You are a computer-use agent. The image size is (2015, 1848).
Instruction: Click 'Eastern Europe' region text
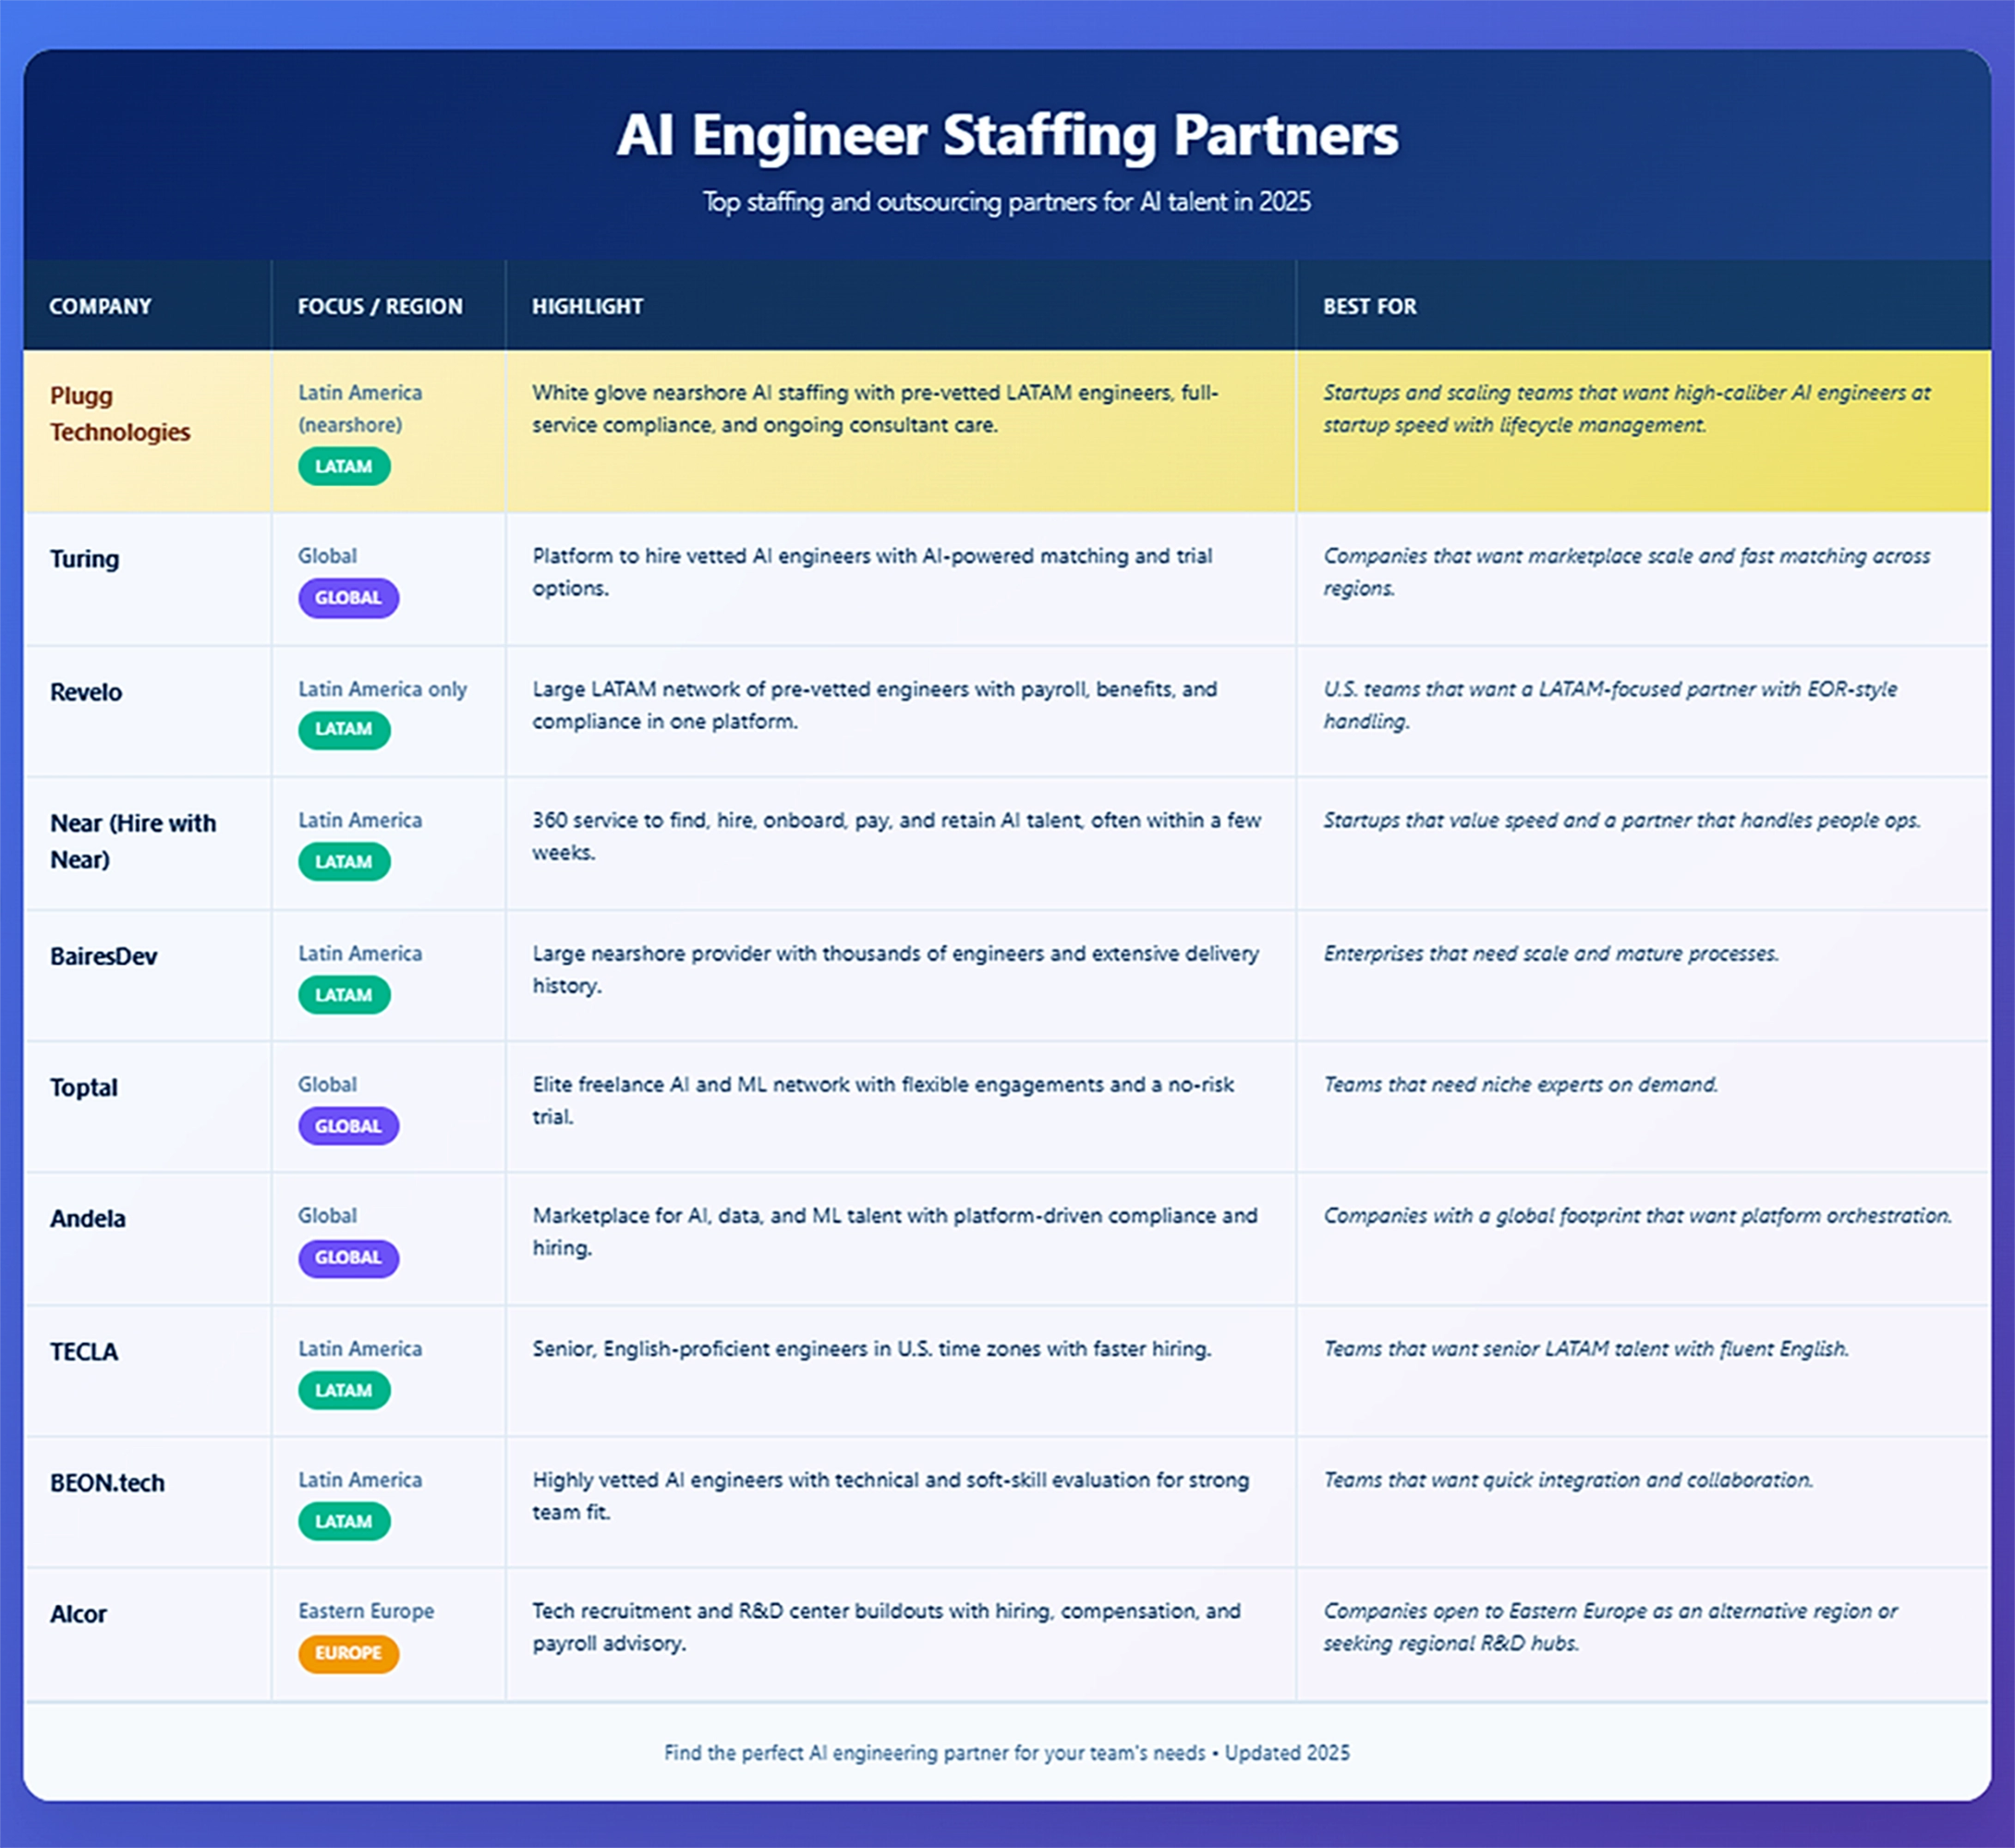point(366,1611)
